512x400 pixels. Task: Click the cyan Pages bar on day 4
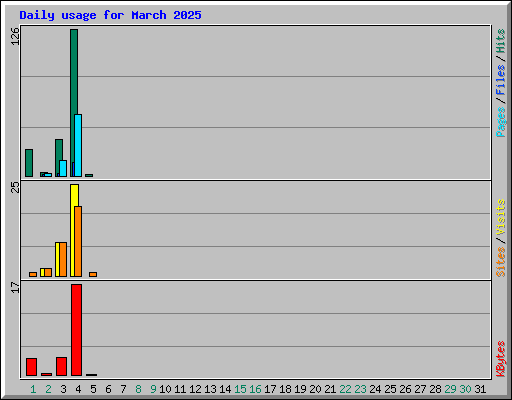tap(78, 145)
